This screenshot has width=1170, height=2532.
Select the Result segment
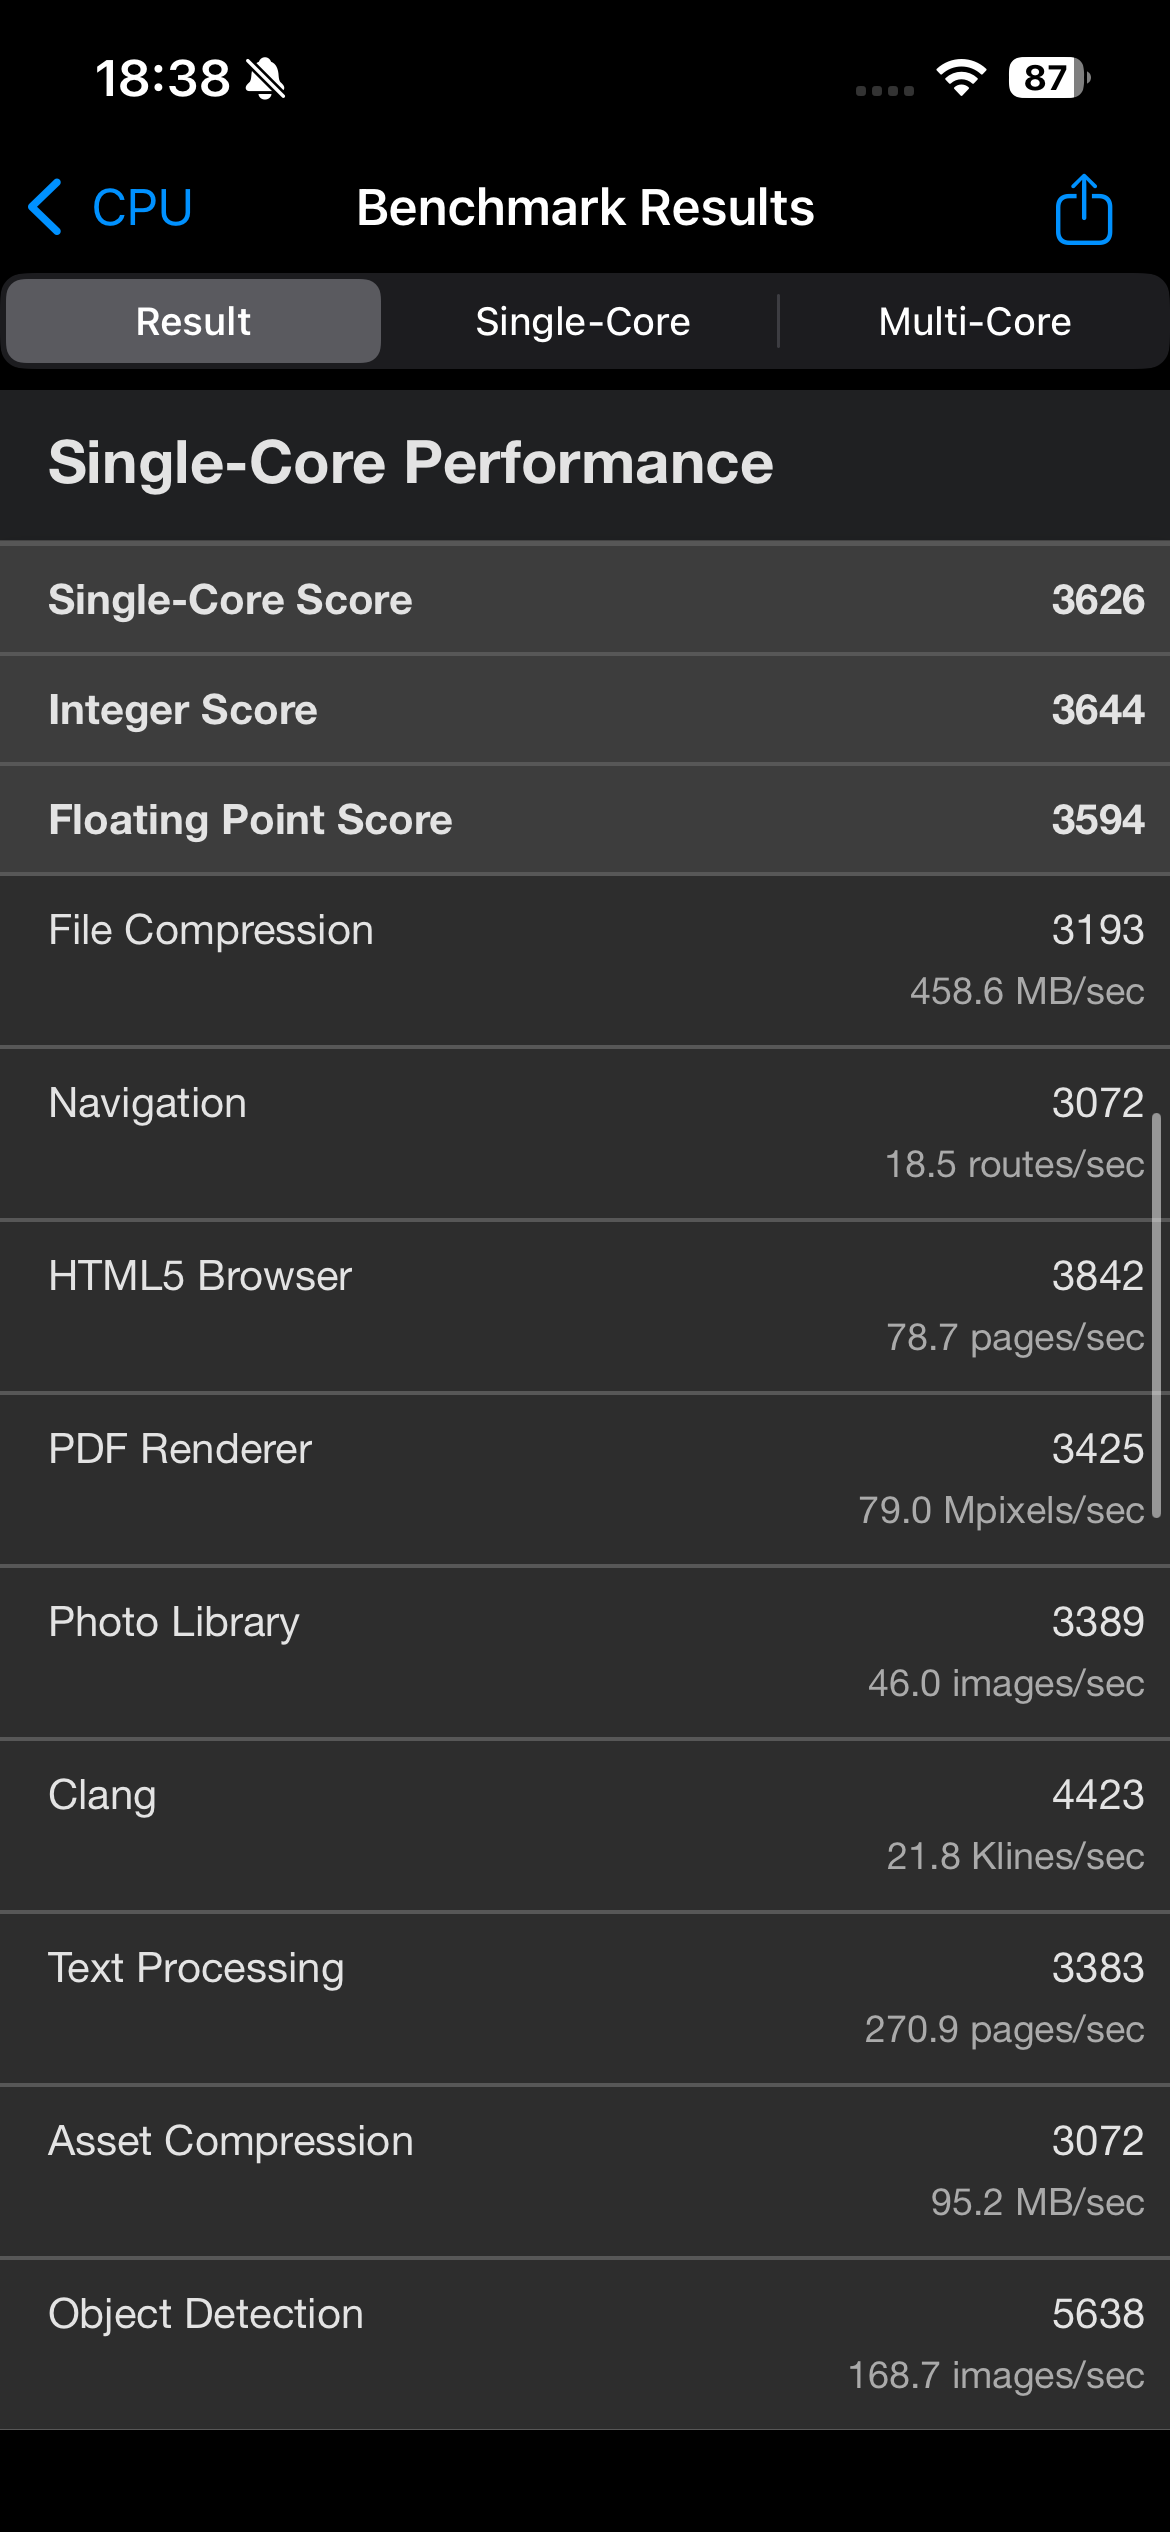194,322
